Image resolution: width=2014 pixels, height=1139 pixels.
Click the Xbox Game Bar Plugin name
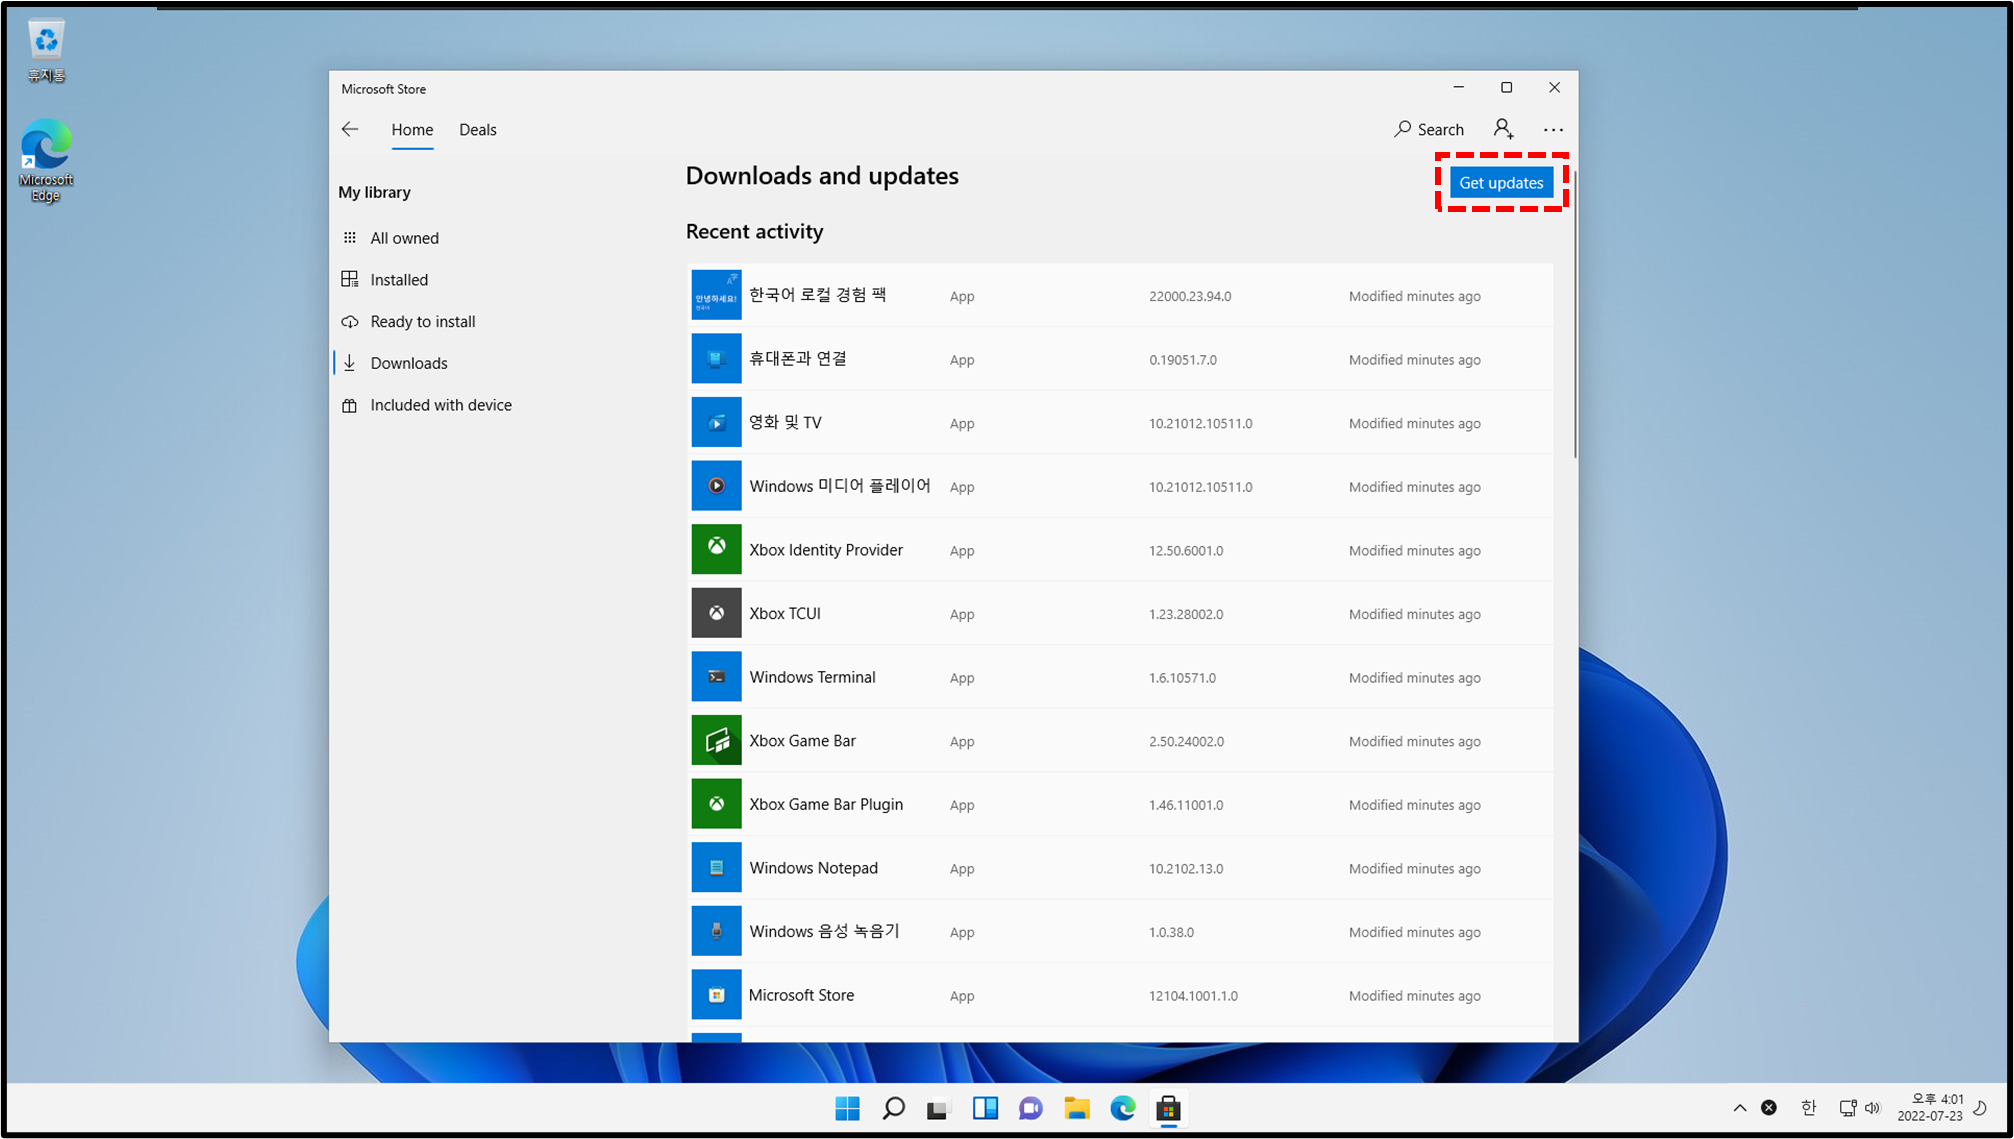[826, 804]
